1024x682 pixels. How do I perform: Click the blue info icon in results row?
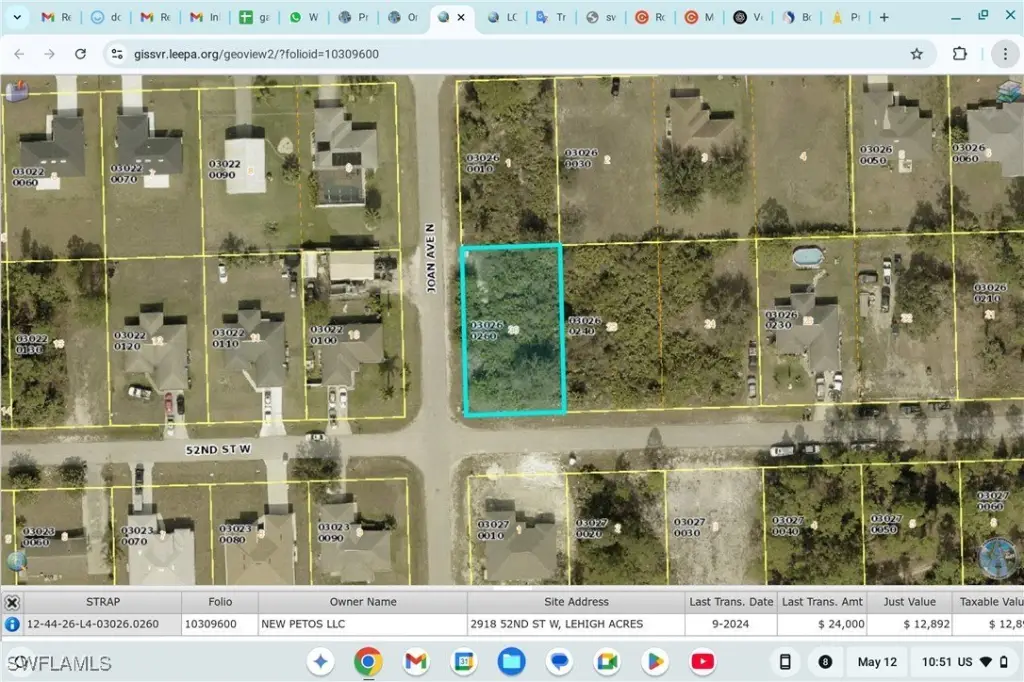[x=12, y=624]
